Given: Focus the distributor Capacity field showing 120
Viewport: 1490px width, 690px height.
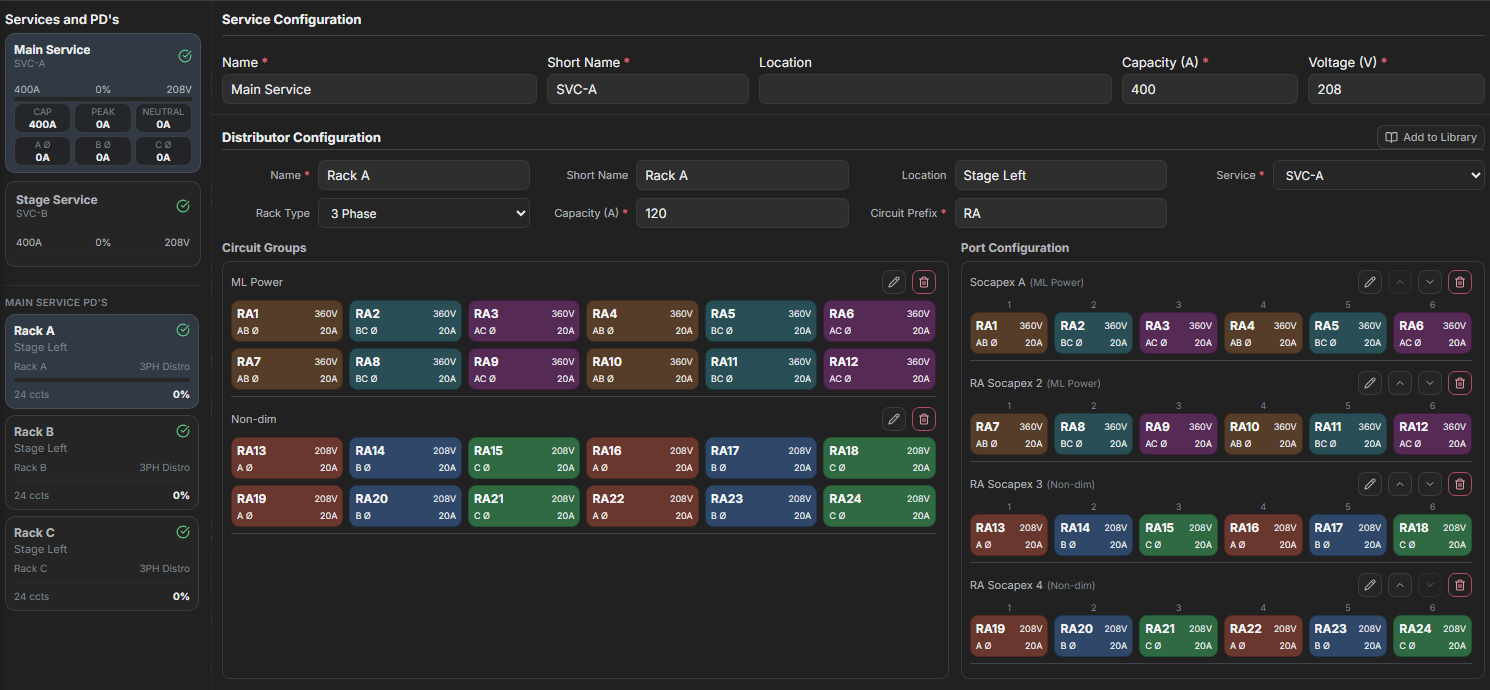Looking at the screenshot, I should click(742, 213).
